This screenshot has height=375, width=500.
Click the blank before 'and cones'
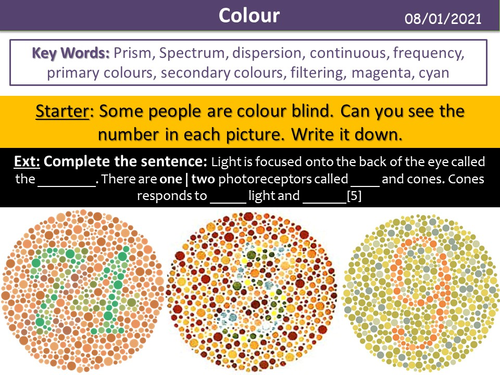click(365, 183)
